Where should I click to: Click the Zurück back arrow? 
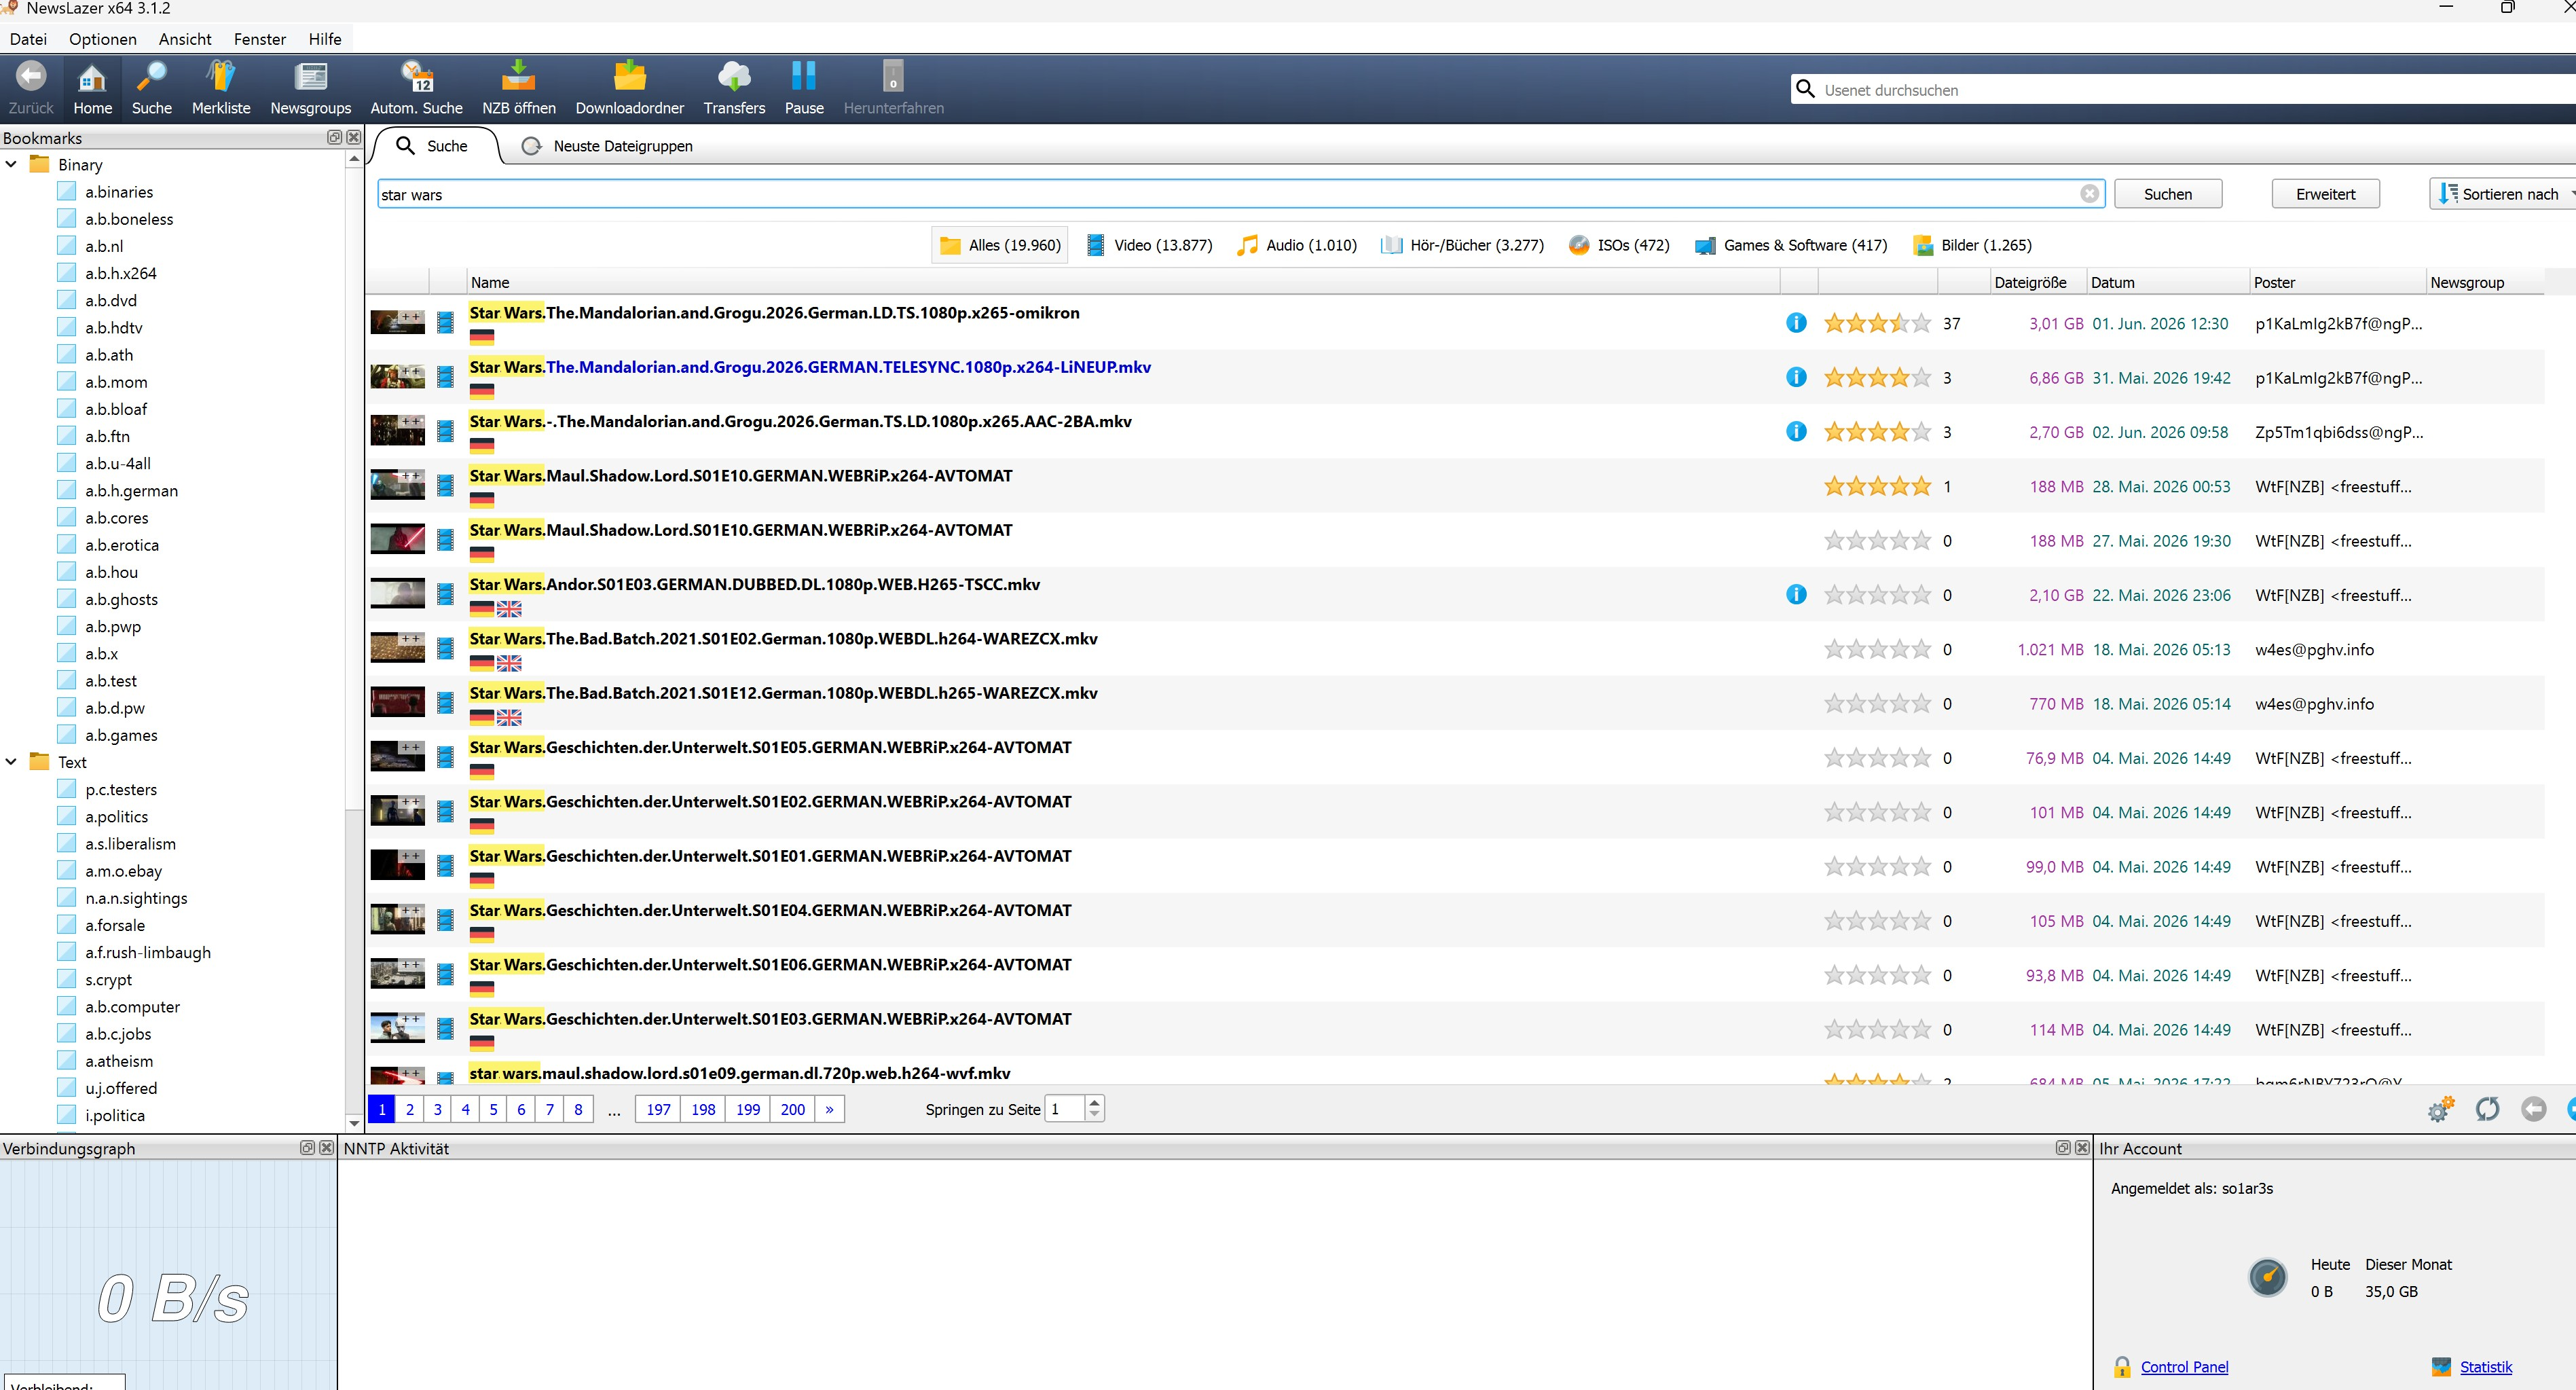click(x=31, y=88)
